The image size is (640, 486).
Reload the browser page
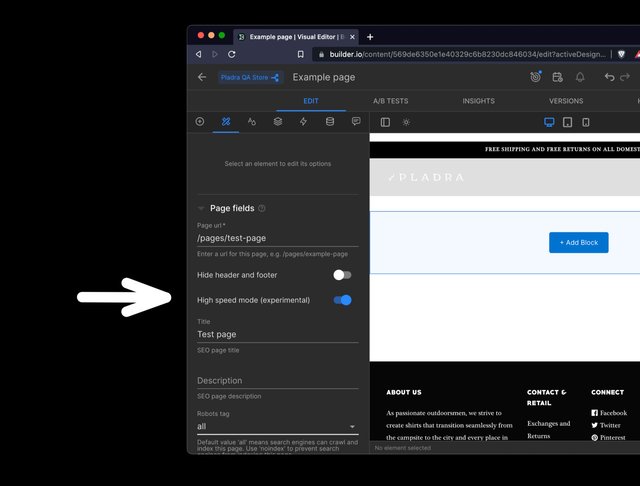click(x=231, y=54)
